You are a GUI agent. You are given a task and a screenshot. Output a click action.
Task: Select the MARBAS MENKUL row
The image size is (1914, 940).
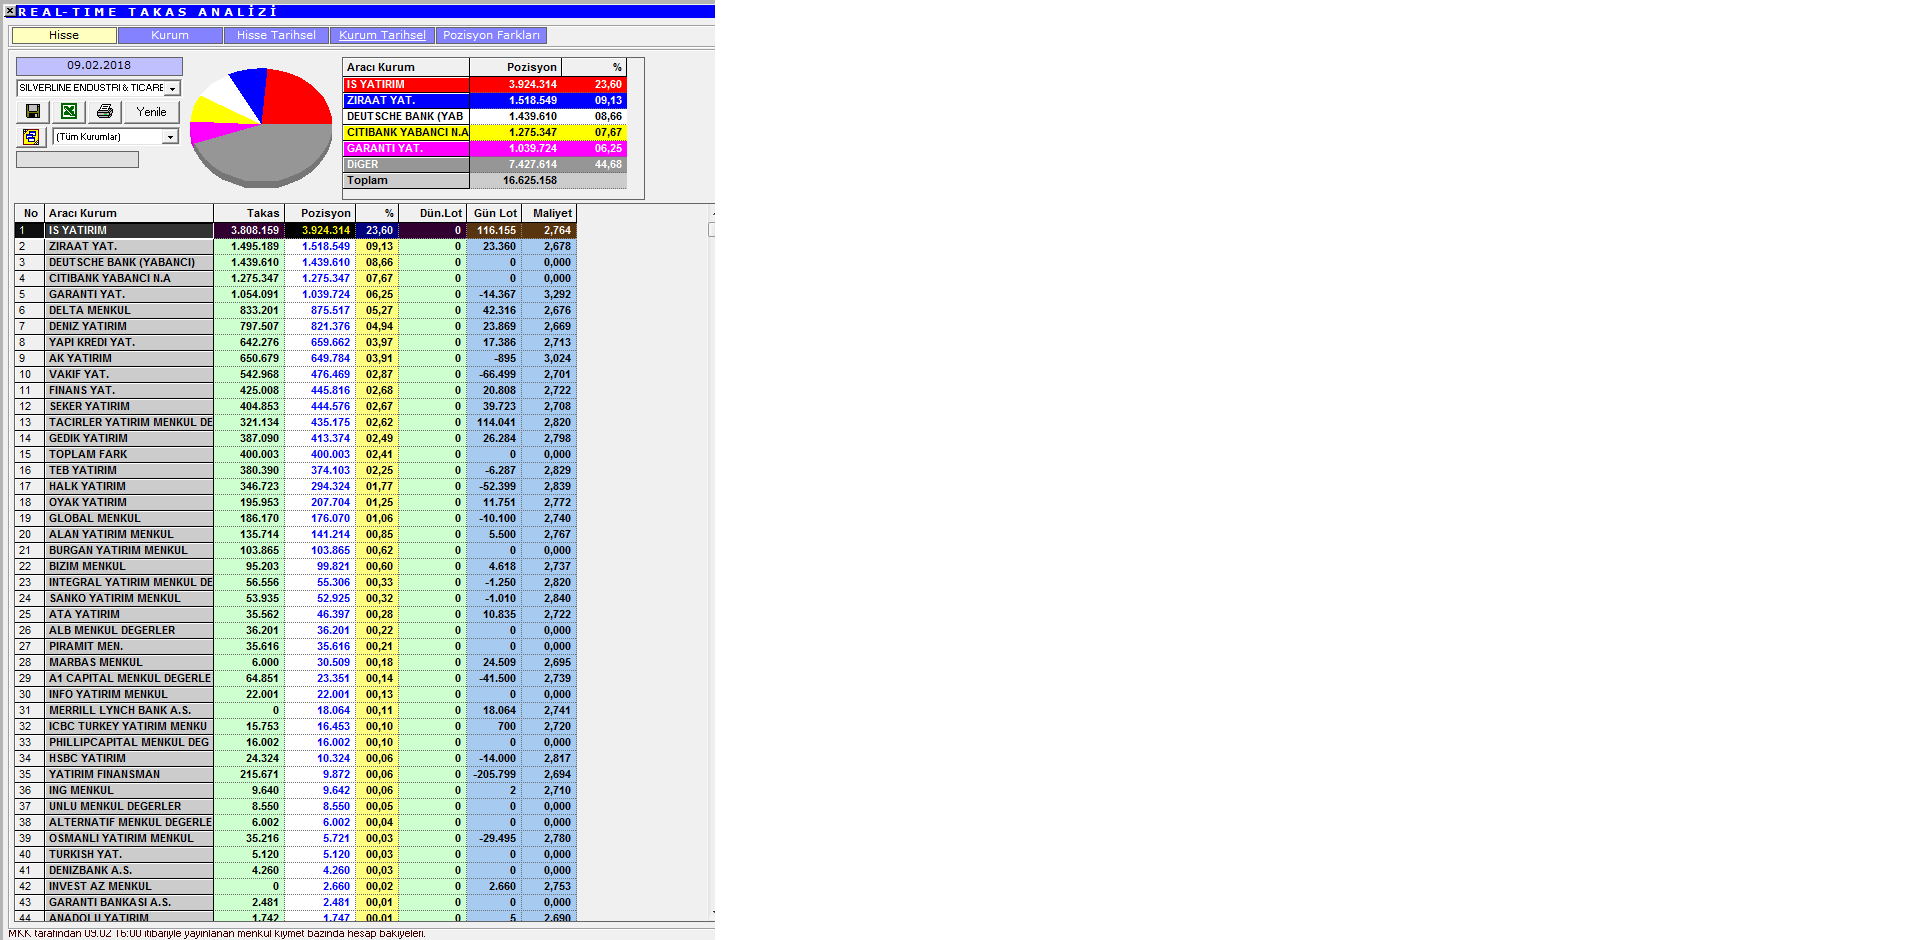pyautogui.click(x=295, y=662)
